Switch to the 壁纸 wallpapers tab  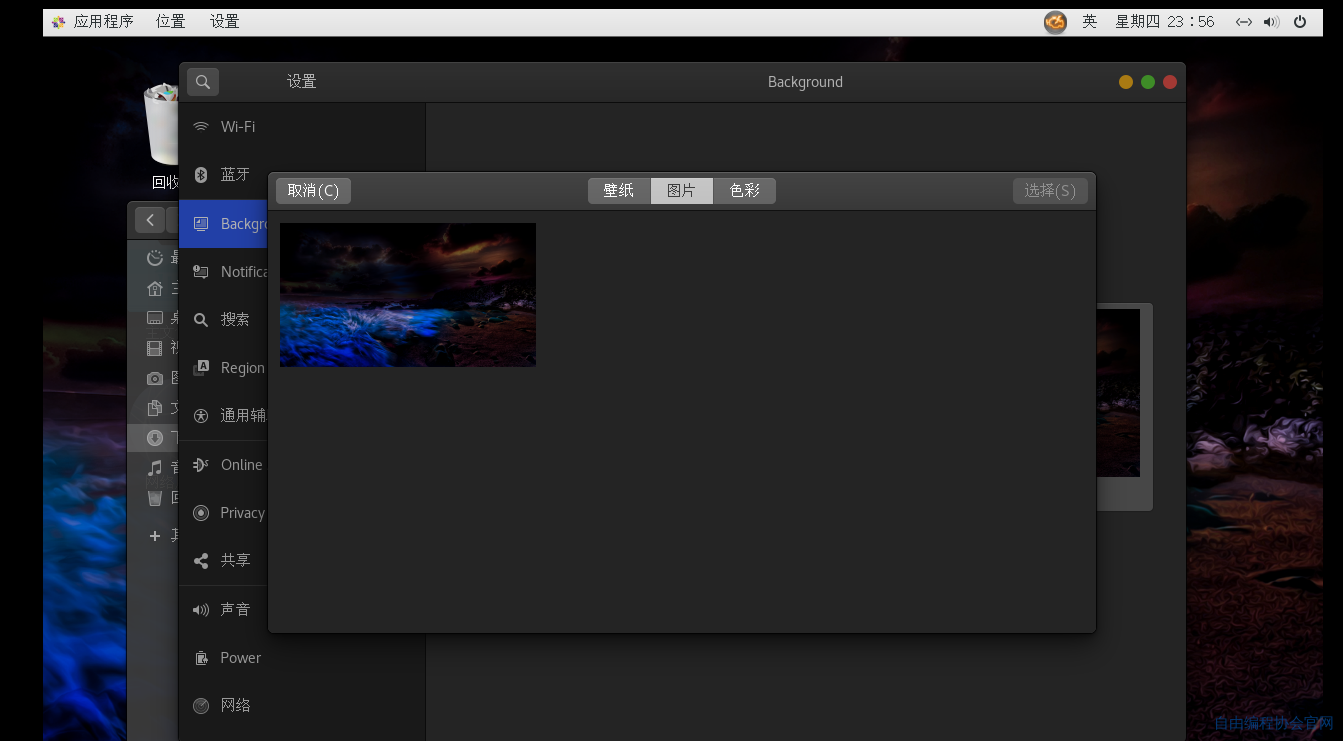click(x=619, y=191)
